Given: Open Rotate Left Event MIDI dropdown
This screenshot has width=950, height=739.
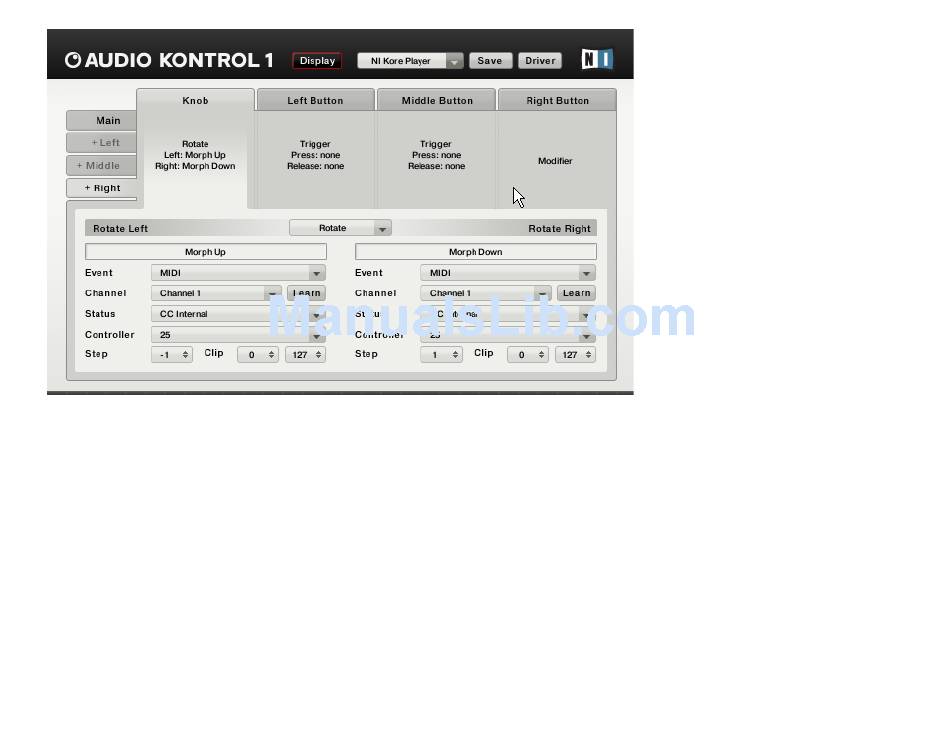Looking at the screenshot, I should [238, 273].
